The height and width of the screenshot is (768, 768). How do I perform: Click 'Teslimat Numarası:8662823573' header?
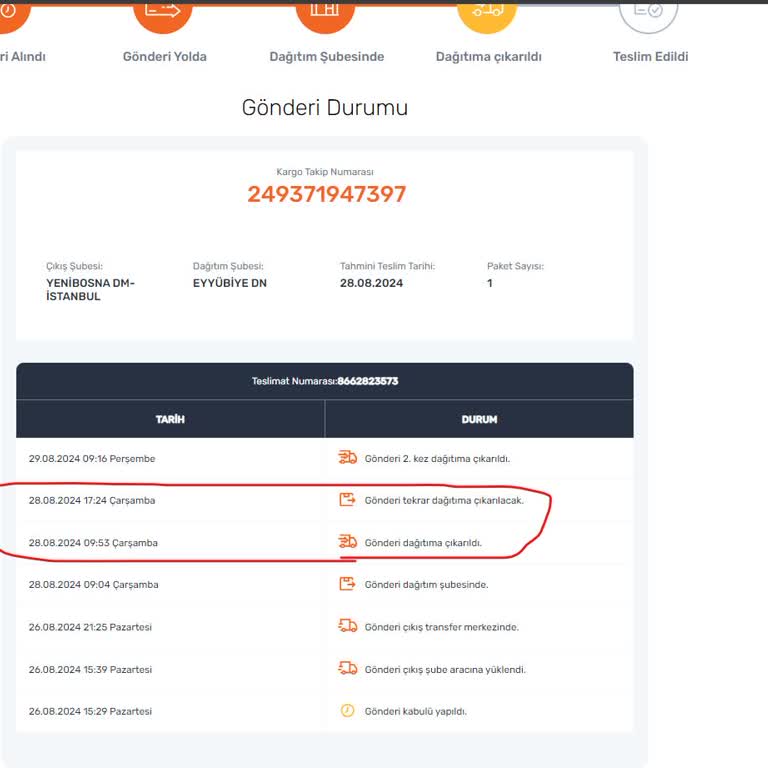click(325, 381)
